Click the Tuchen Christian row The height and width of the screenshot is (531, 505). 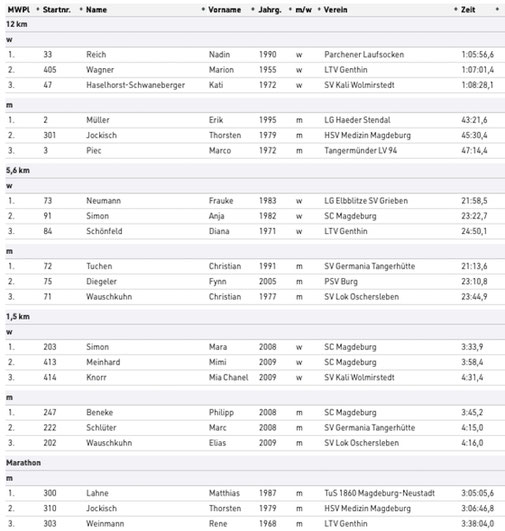(x=255, y=267)
